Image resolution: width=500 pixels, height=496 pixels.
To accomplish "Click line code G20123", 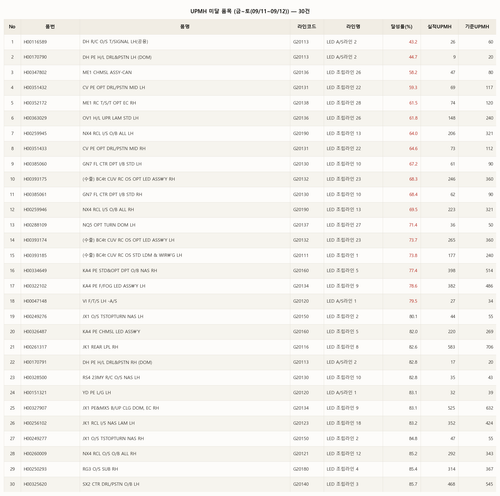I will [x=301, y=423].
